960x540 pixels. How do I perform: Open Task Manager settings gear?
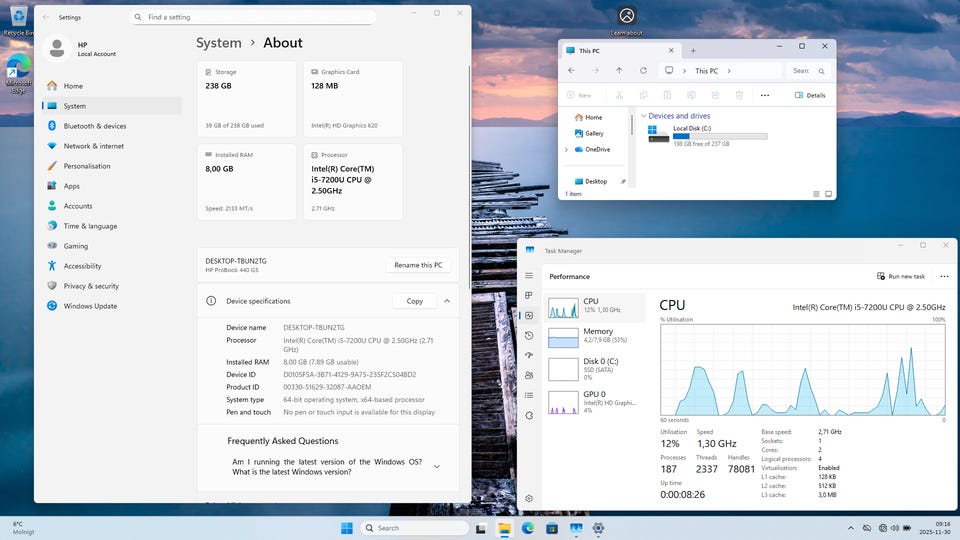click(x=529, y=498)
